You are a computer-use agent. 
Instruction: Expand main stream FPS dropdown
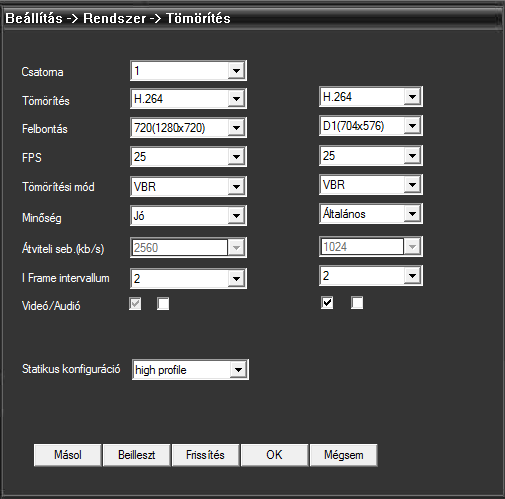coord(188,156)
